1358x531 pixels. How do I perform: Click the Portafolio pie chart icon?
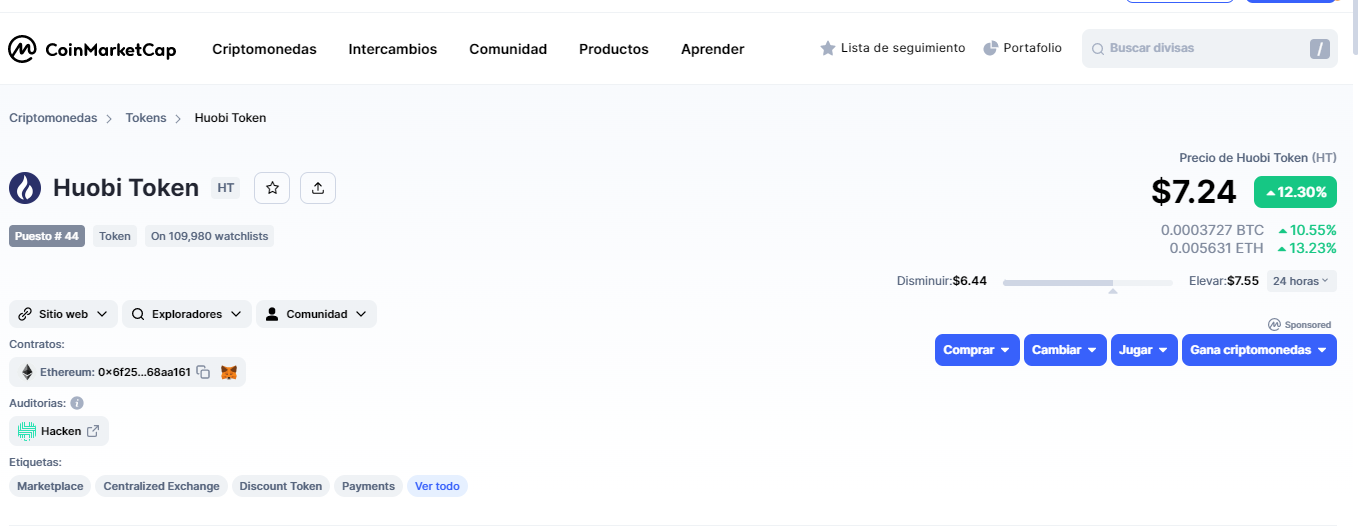click(x=991, y=48)
